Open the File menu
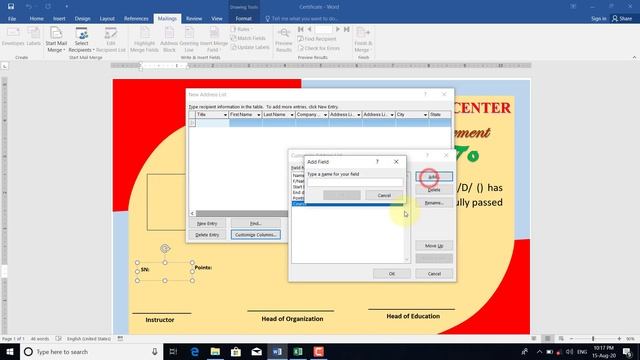The width and height of the screenshot is (640, 360). click(12, 19)
